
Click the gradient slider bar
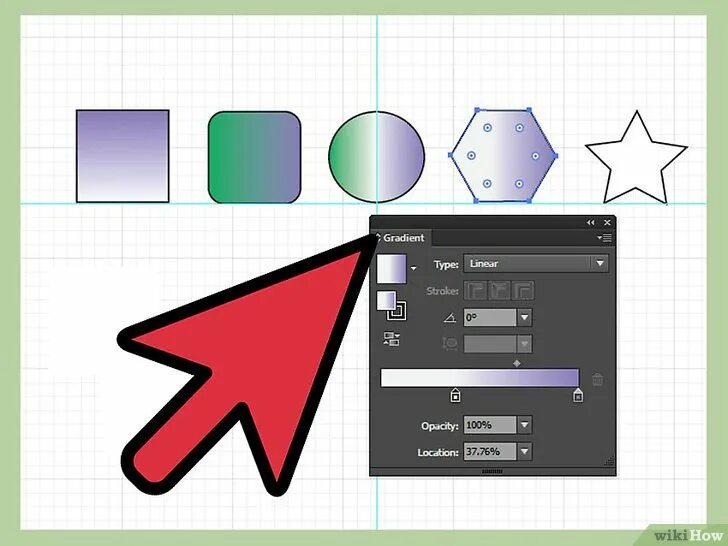pyautogui.click(x=480, y=378)
